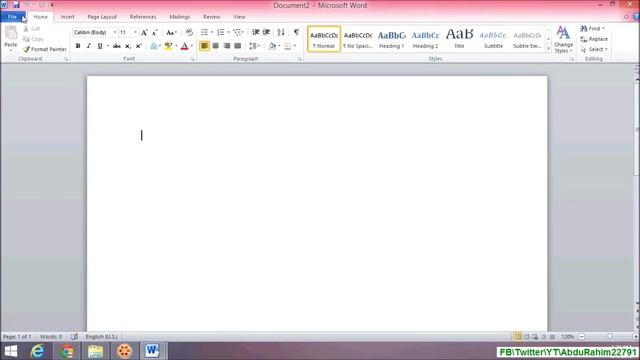
Task: Toggle Align Text Right
Action: 227,46
